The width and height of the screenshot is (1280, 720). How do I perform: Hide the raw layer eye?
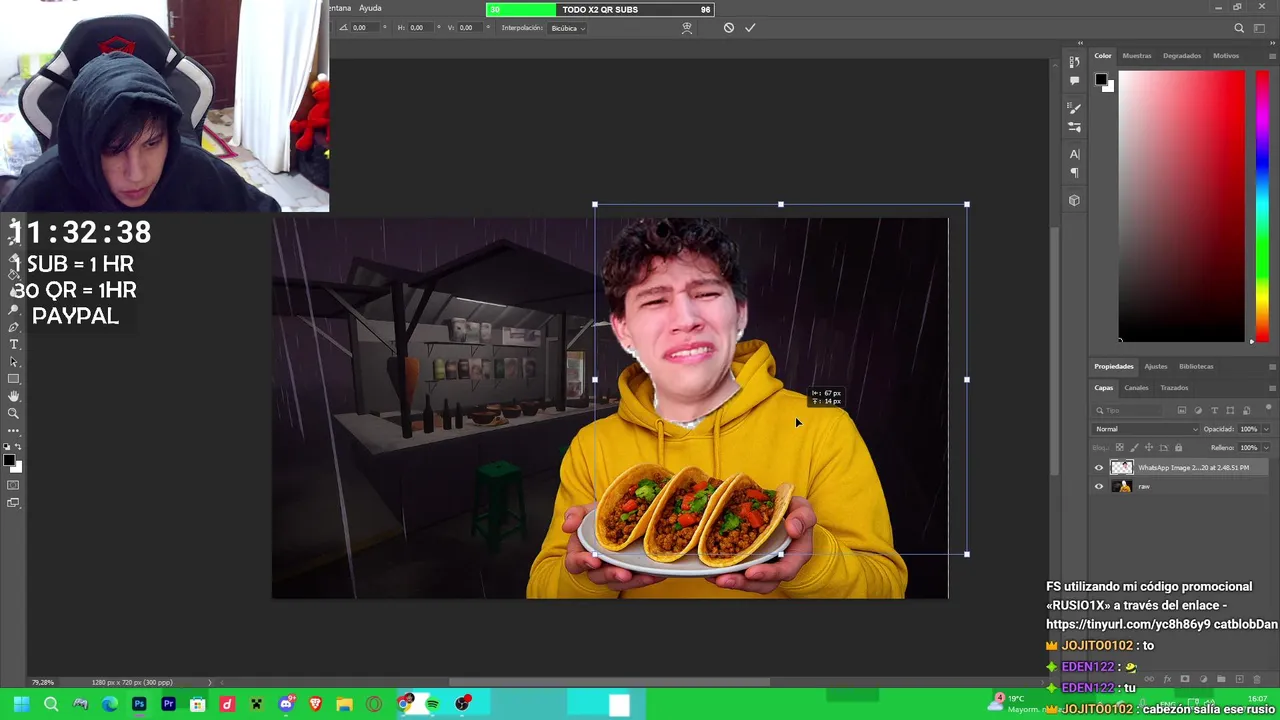[x=1099, y=487]
